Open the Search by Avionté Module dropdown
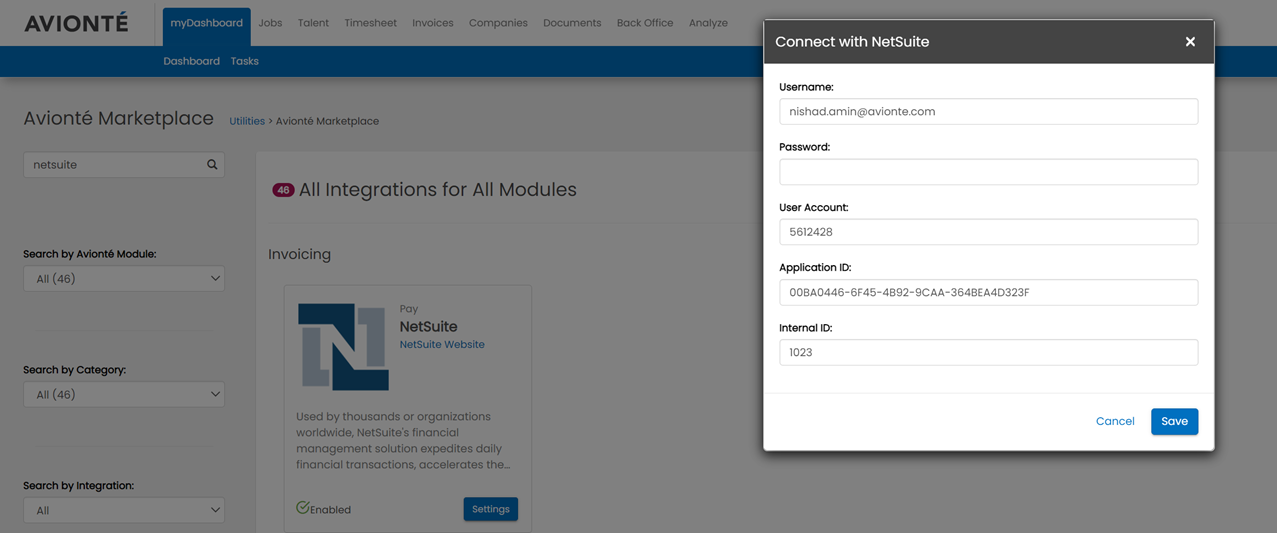Image resolution: width=1277 pixels, height=533 pixels. coord(124,279)
